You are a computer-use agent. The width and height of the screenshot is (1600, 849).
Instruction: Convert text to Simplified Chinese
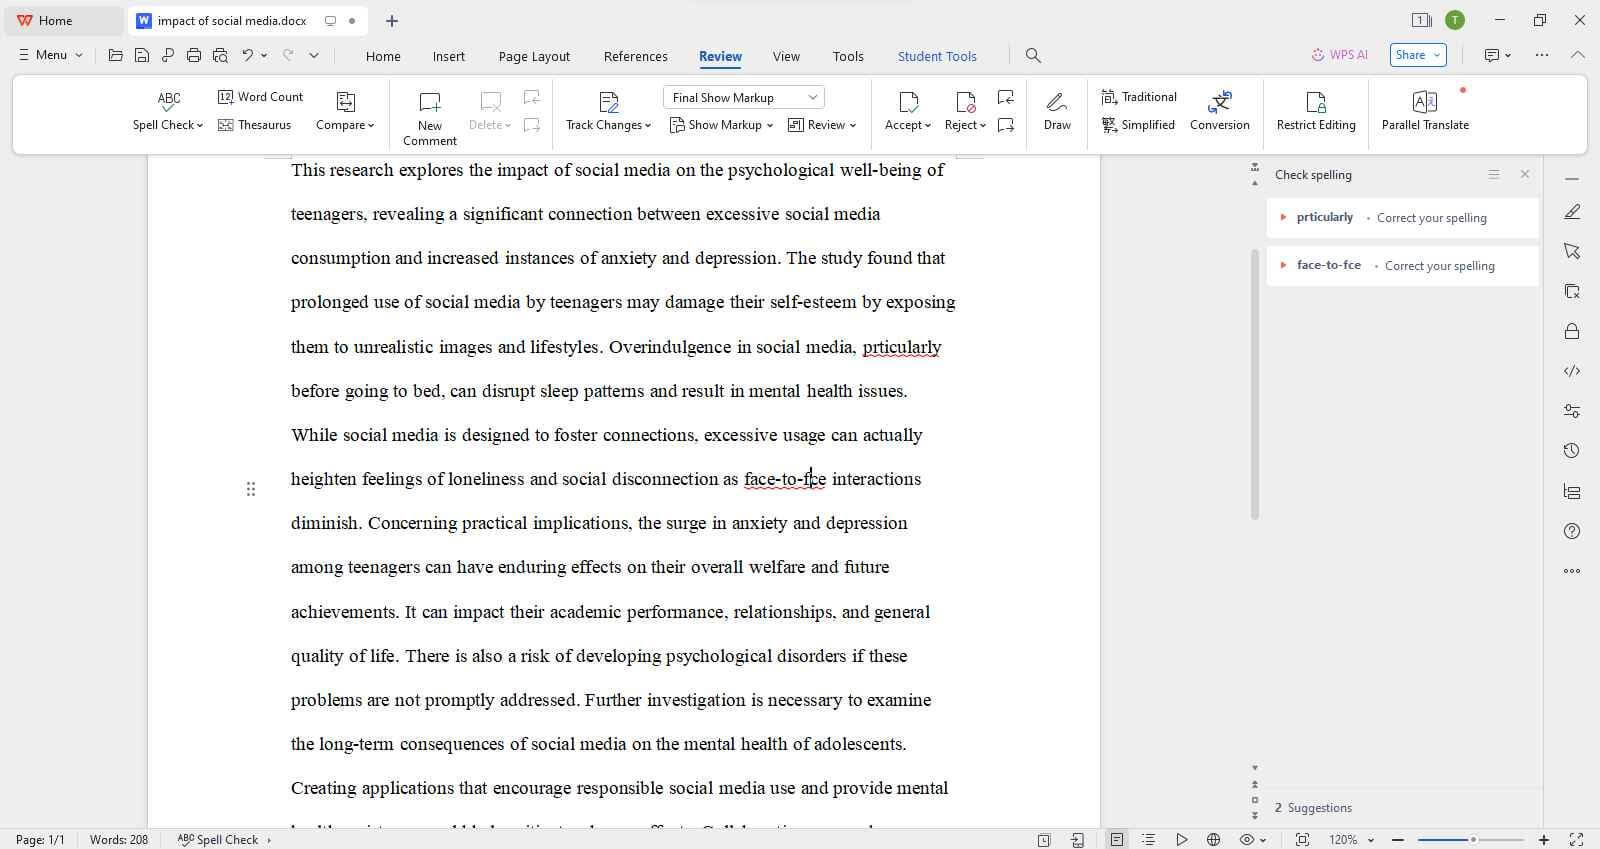[1138, 125]
